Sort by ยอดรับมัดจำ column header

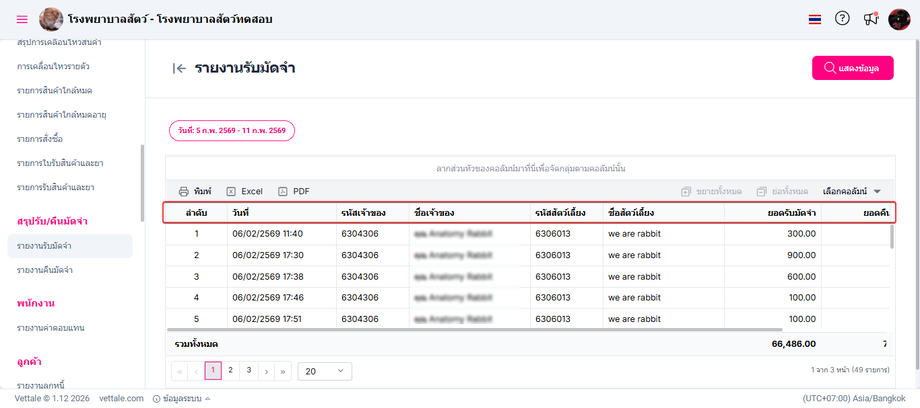click(772, 213)
